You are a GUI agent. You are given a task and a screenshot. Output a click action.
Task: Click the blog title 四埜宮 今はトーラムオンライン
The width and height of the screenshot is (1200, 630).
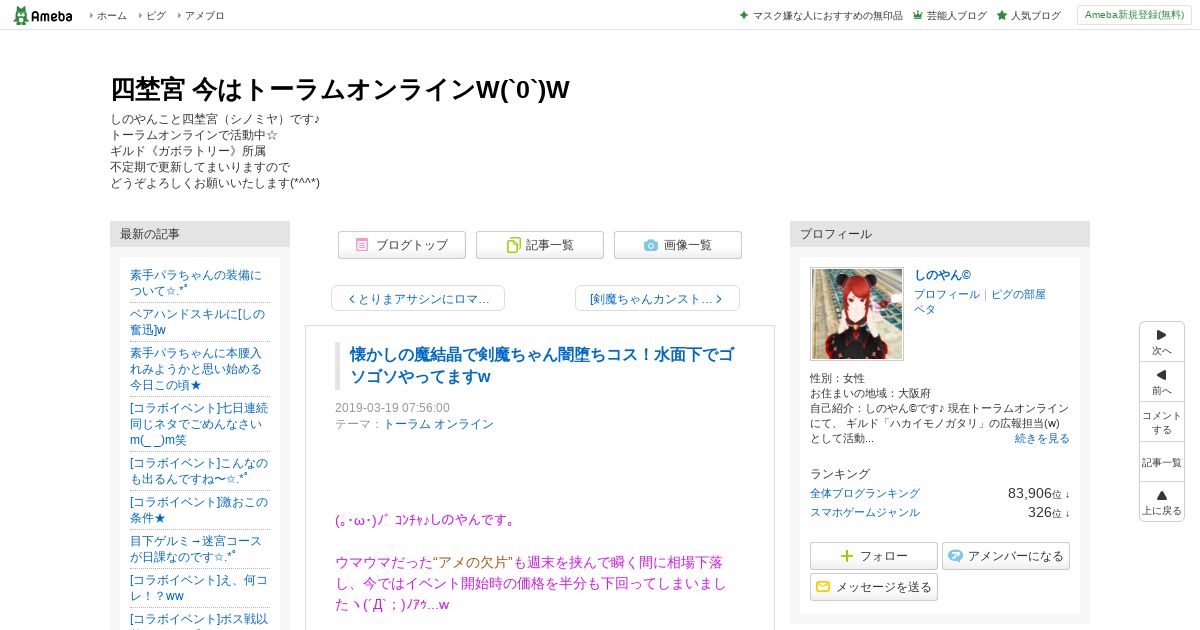340,89
